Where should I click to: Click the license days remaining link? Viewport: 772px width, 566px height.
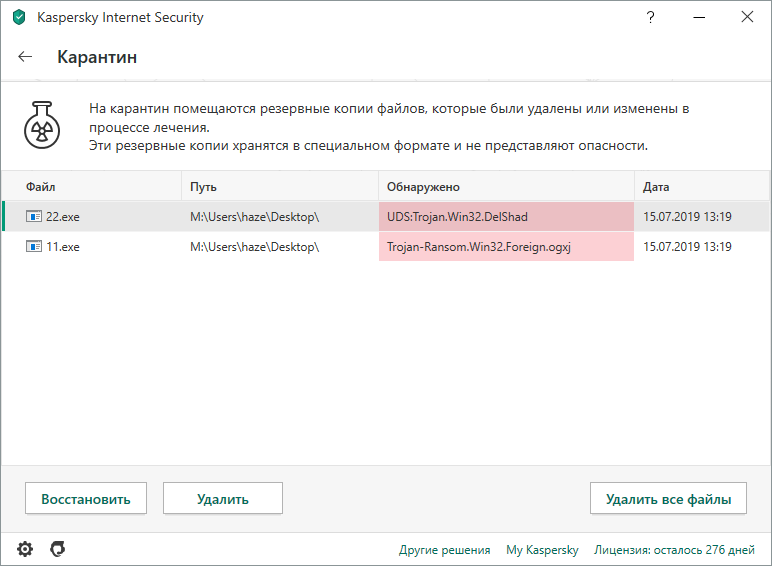pyautogui.click(x=675, y=550)
